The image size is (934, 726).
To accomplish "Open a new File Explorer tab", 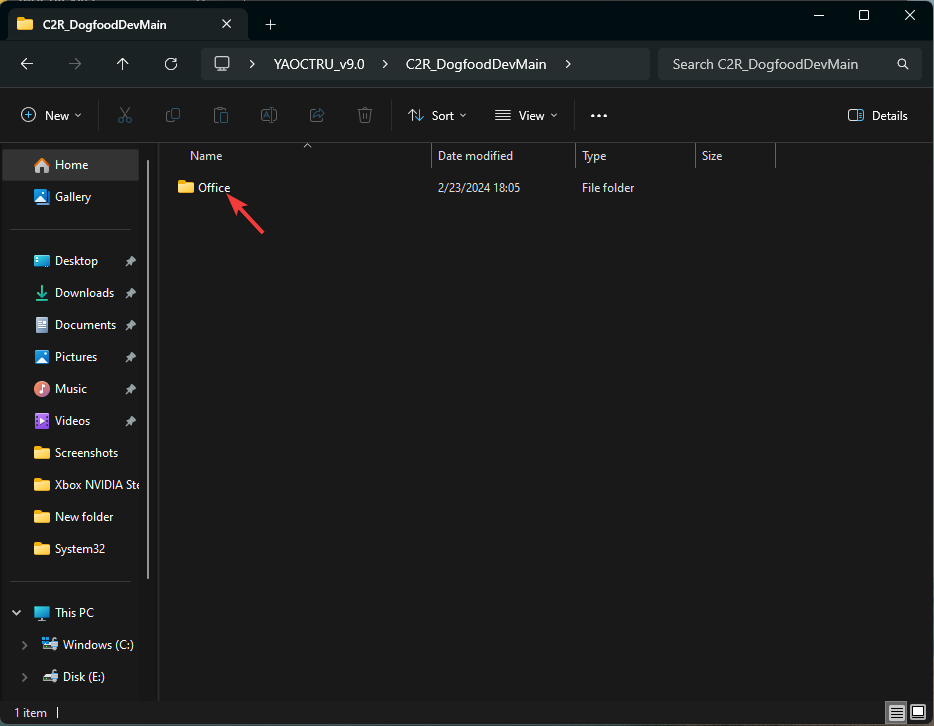I will (270, 24).
